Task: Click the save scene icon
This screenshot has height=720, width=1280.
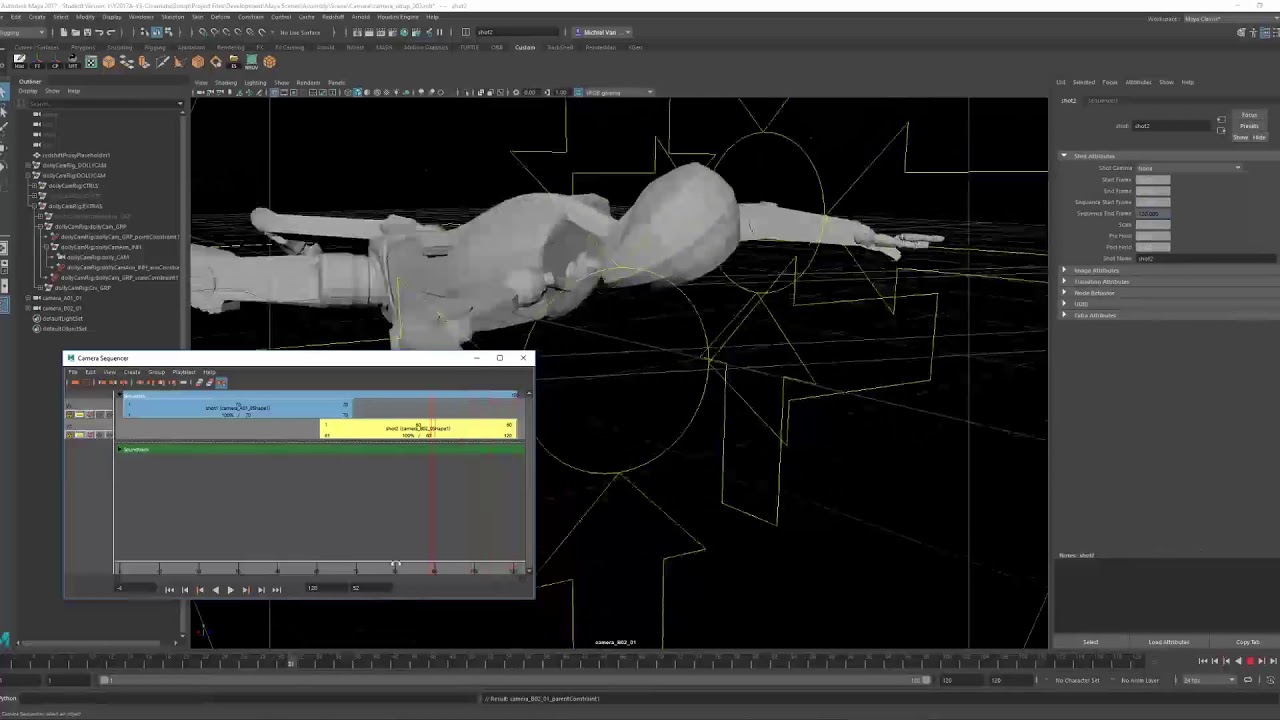Action: pos(87,32)
